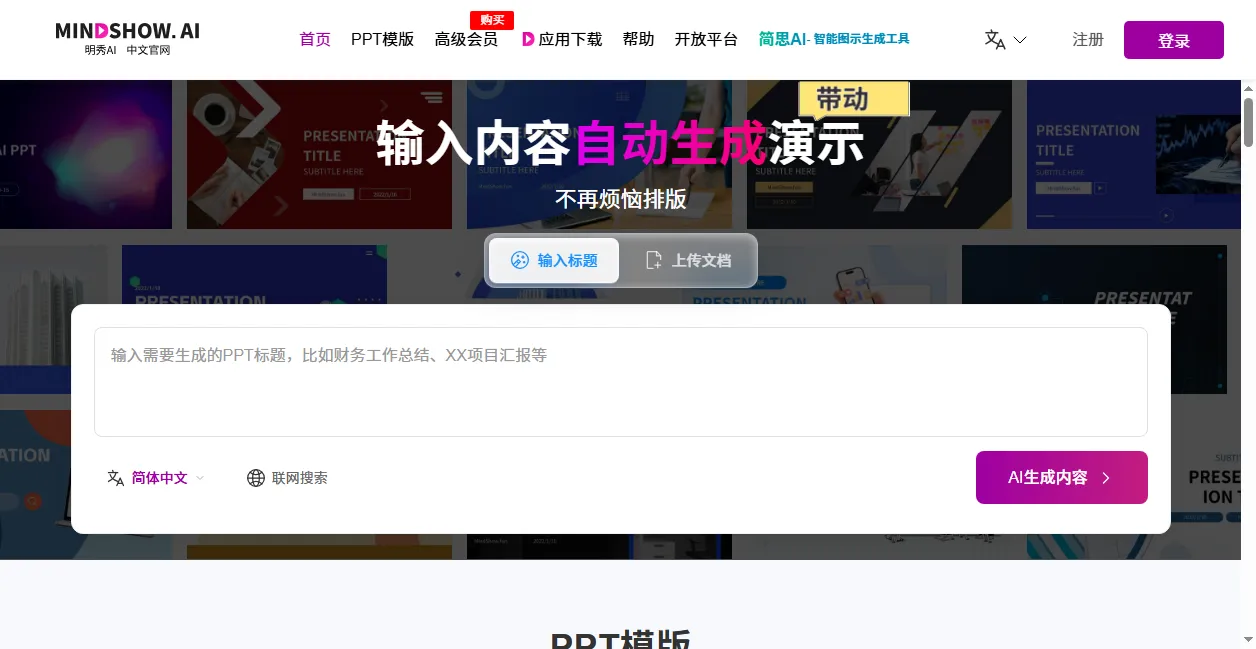The image size is (1256, 649).
Task: Click the PPT title input field
Action: [620, 381]
